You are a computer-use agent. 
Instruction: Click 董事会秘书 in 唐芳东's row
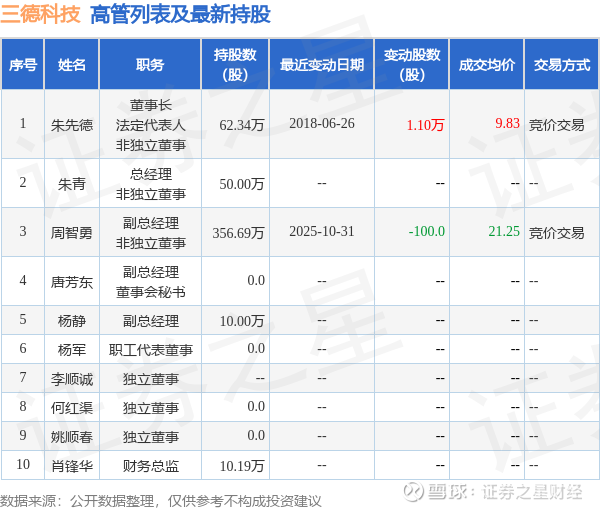[x=150, y=292]
